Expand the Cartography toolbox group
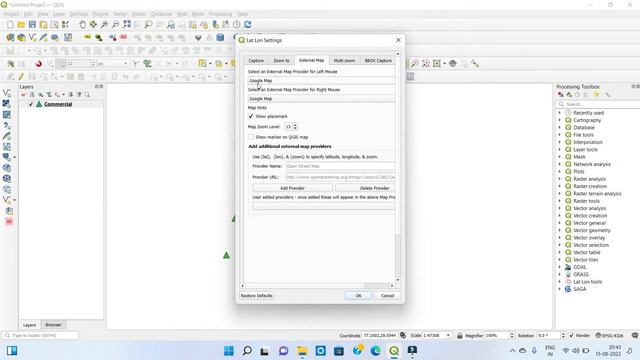The width and height of the screenshot is (640, 360). 560,120
